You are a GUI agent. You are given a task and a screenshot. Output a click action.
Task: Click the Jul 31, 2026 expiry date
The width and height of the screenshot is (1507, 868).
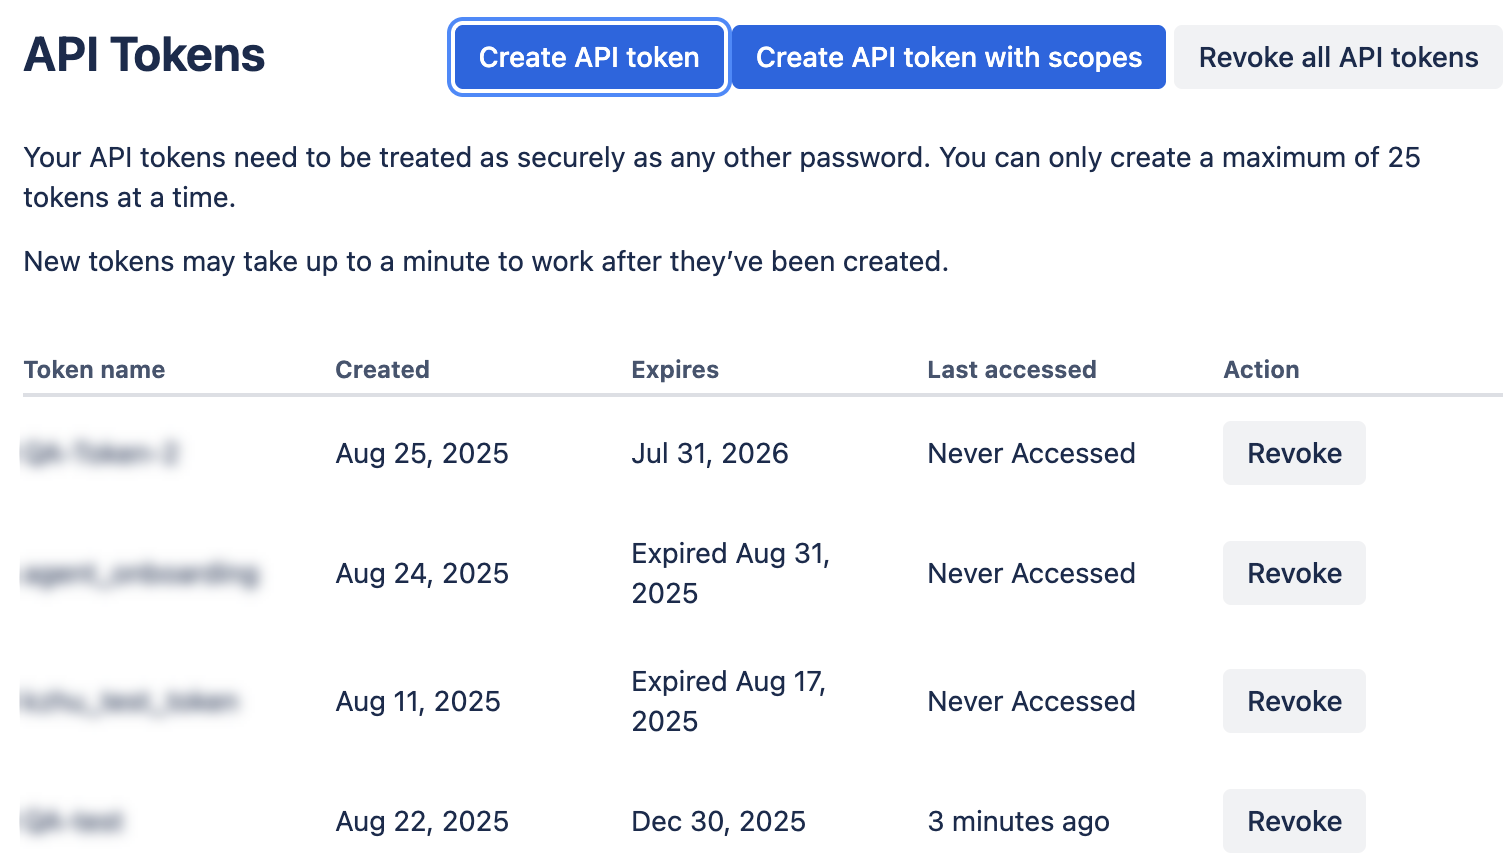coord(710,454)
